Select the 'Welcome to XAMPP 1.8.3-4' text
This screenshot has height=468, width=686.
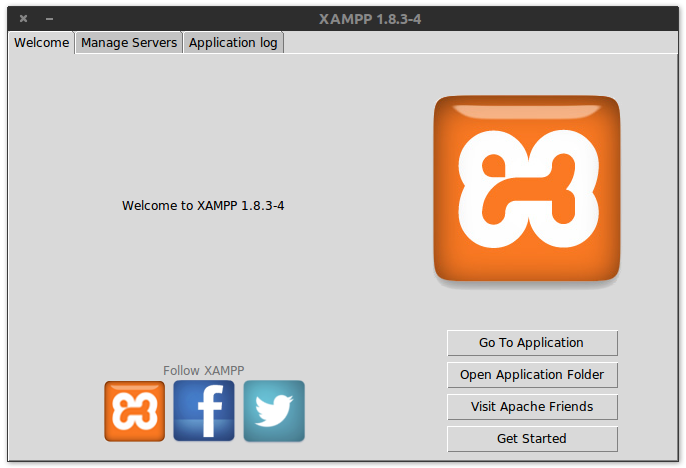(x=203, y=206)
